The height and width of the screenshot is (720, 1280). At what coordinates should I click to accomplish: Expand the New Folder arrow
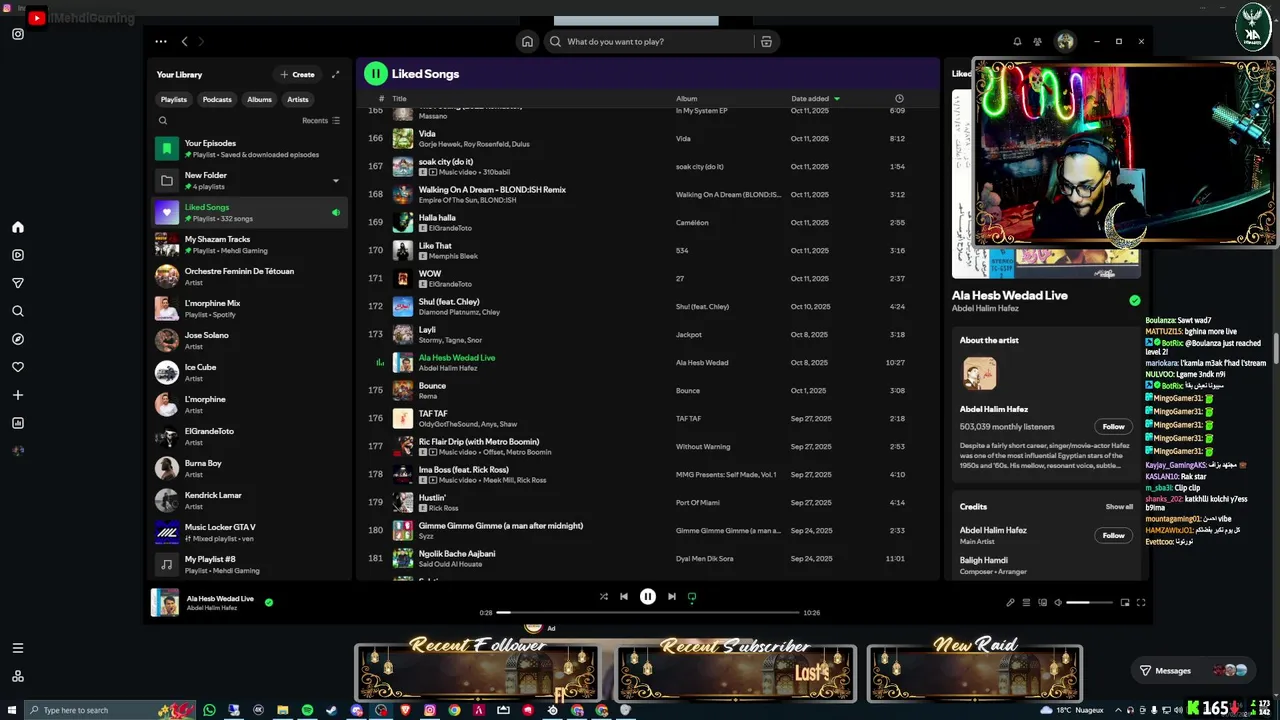tap(335, 181)
